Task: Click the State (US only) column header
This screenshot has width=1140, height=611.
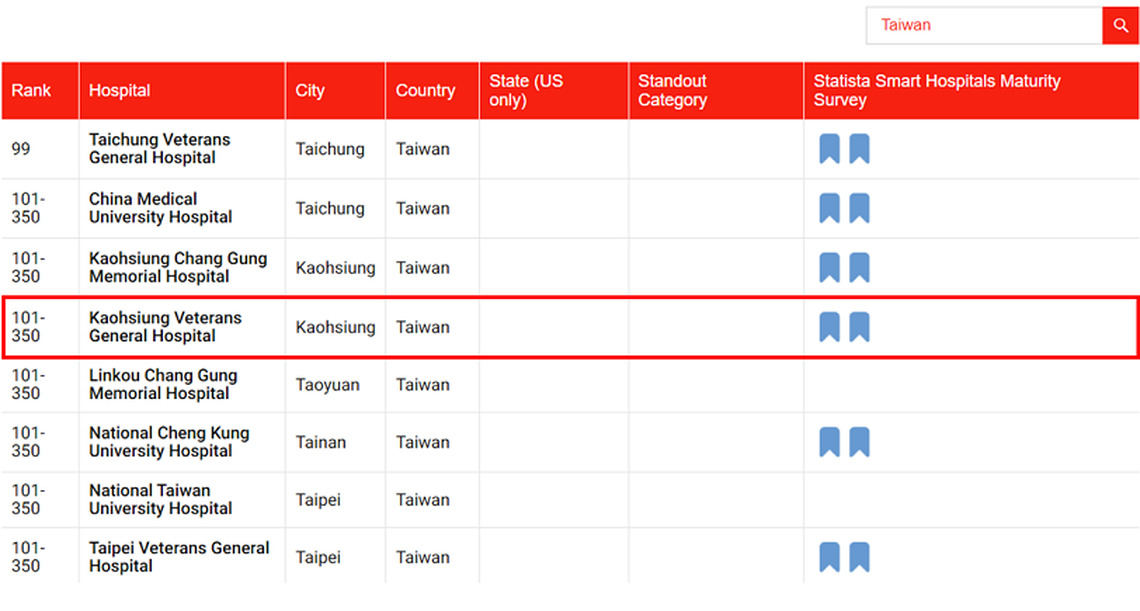Action: tap(553, 90)
